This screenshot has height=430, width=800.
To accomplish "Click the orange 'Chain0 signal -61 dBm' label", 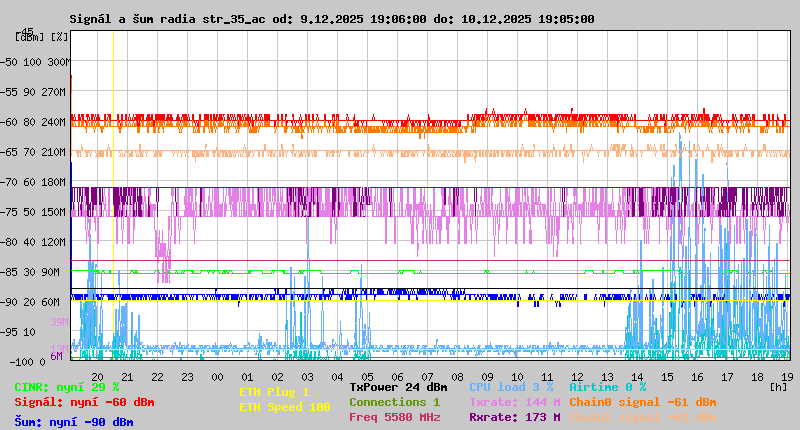I will point(642,402).
